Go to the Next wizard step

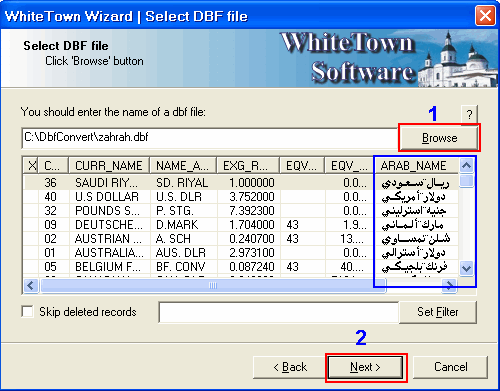point(366,367)
